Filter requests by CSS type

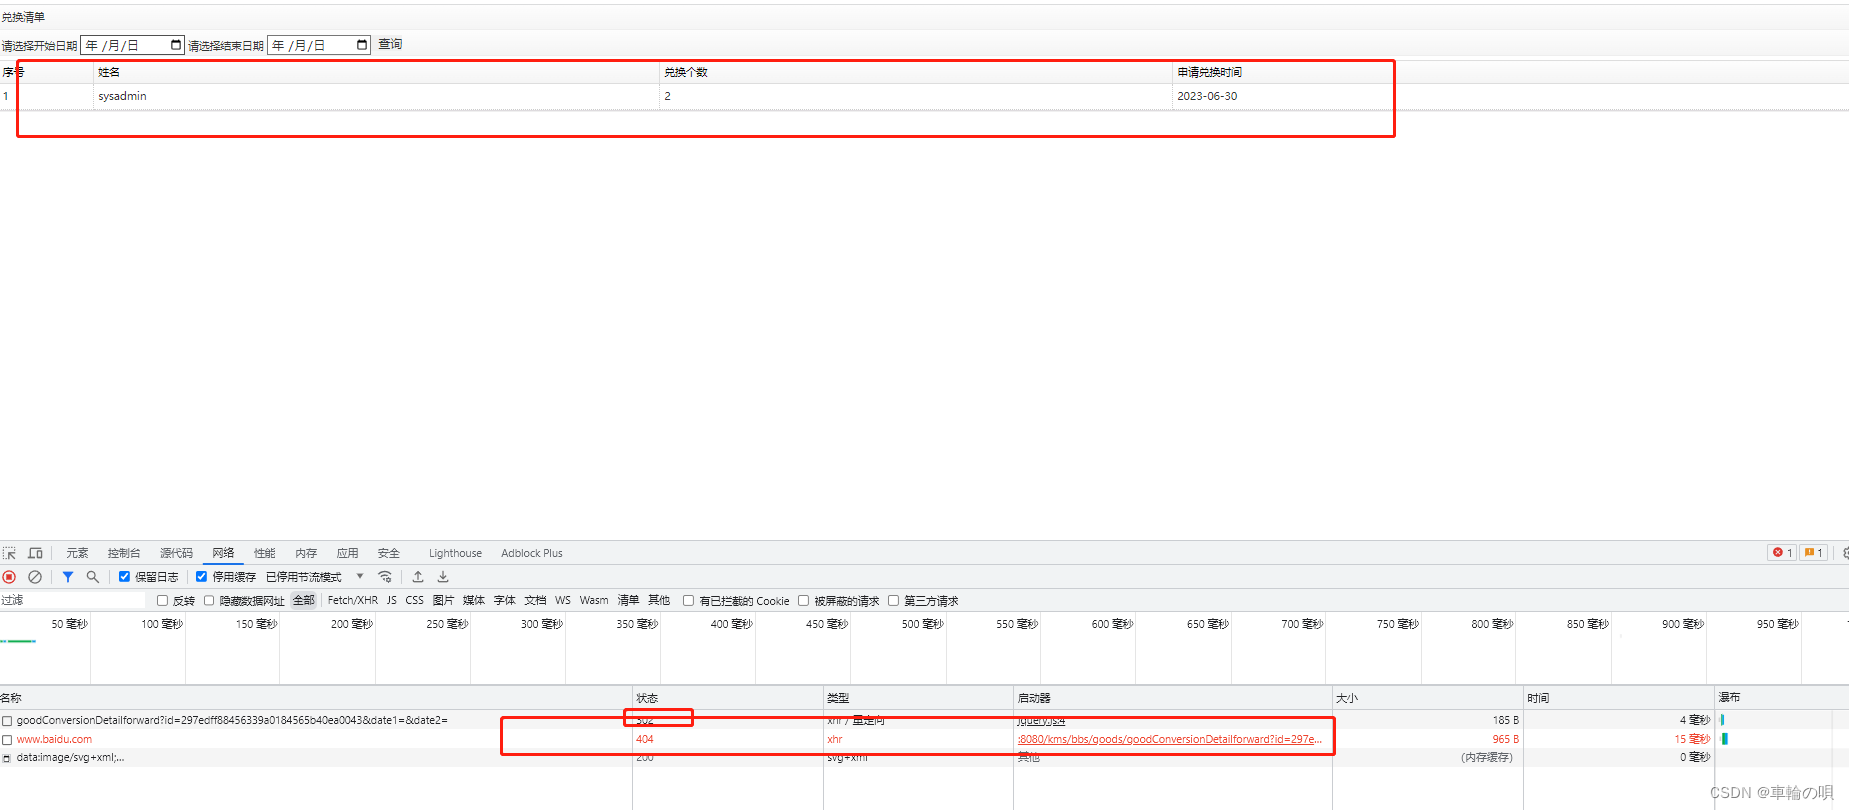(414, 601)
